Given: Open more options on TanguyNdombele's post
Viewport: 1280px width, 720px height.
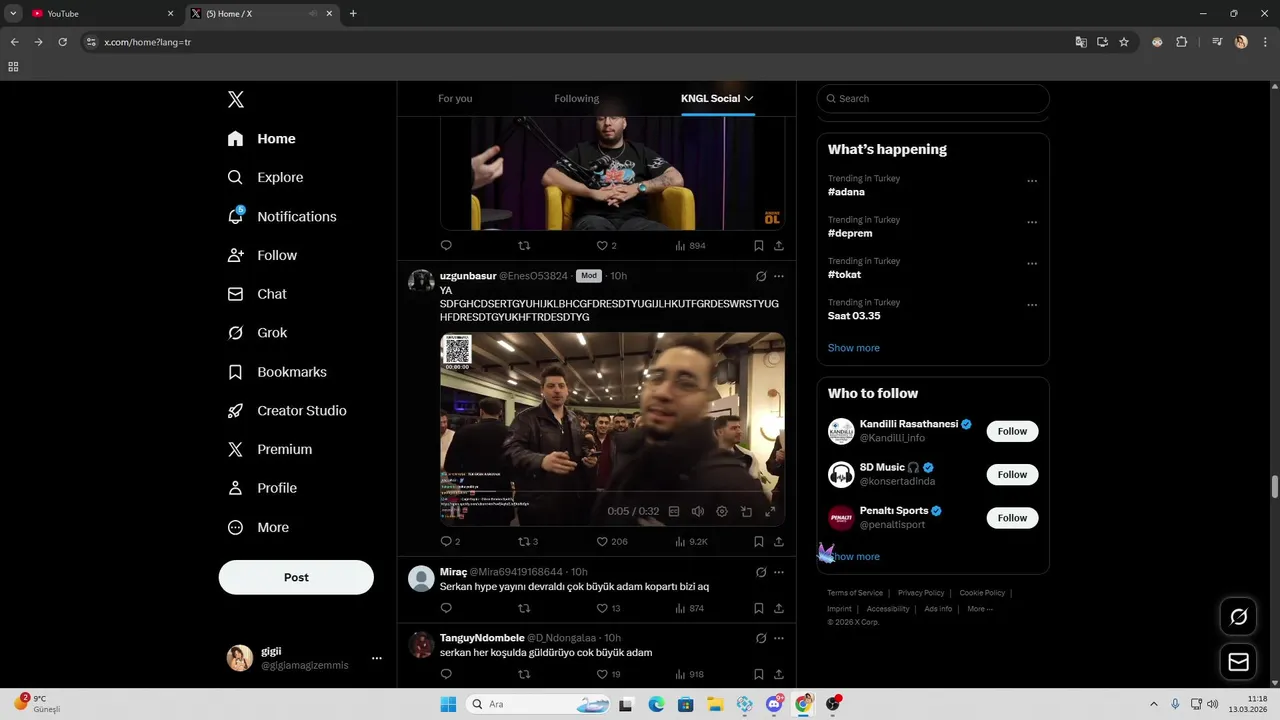Looking at the screenshot, I should [779, 638].
